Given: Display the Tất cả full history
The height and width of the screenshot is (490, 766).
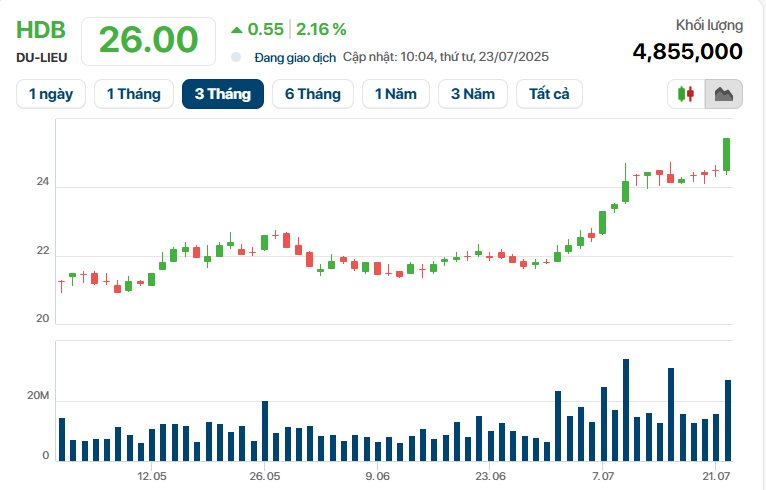Looking at the screenshot, I should [549, 94].
